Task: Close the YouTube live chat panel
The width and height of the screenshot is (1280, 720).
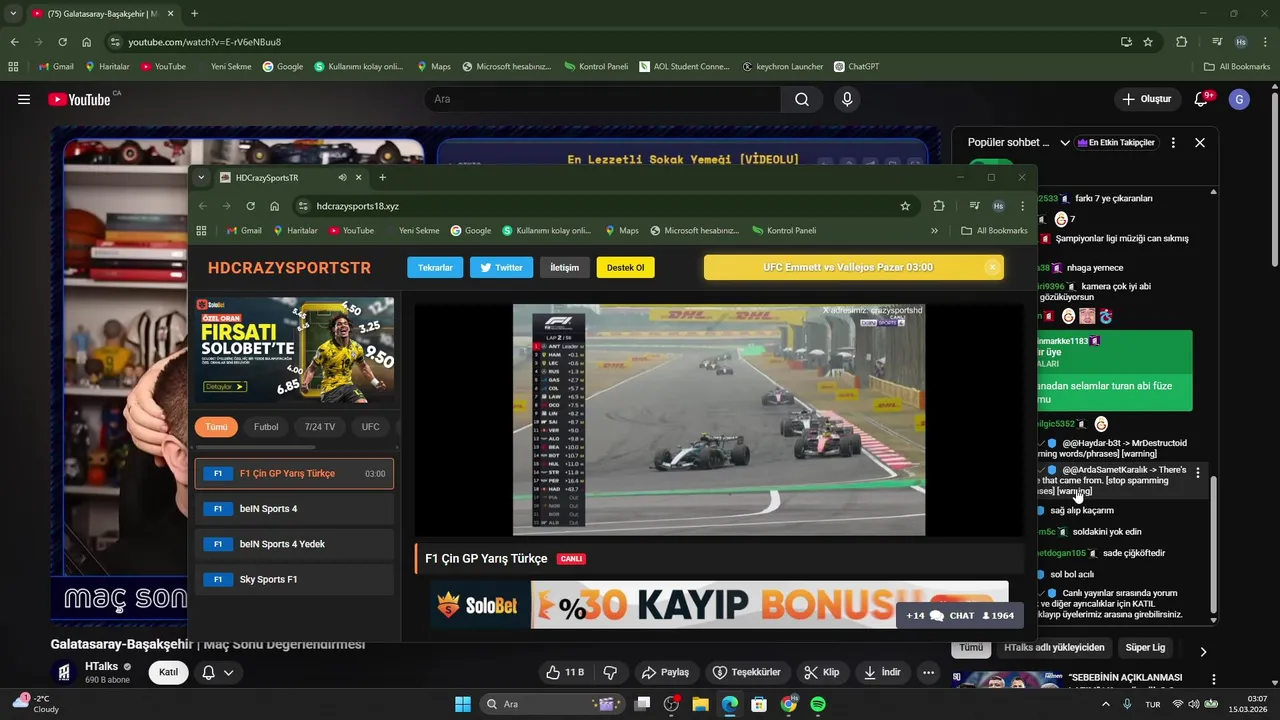Action: (x=1200, y=143)
